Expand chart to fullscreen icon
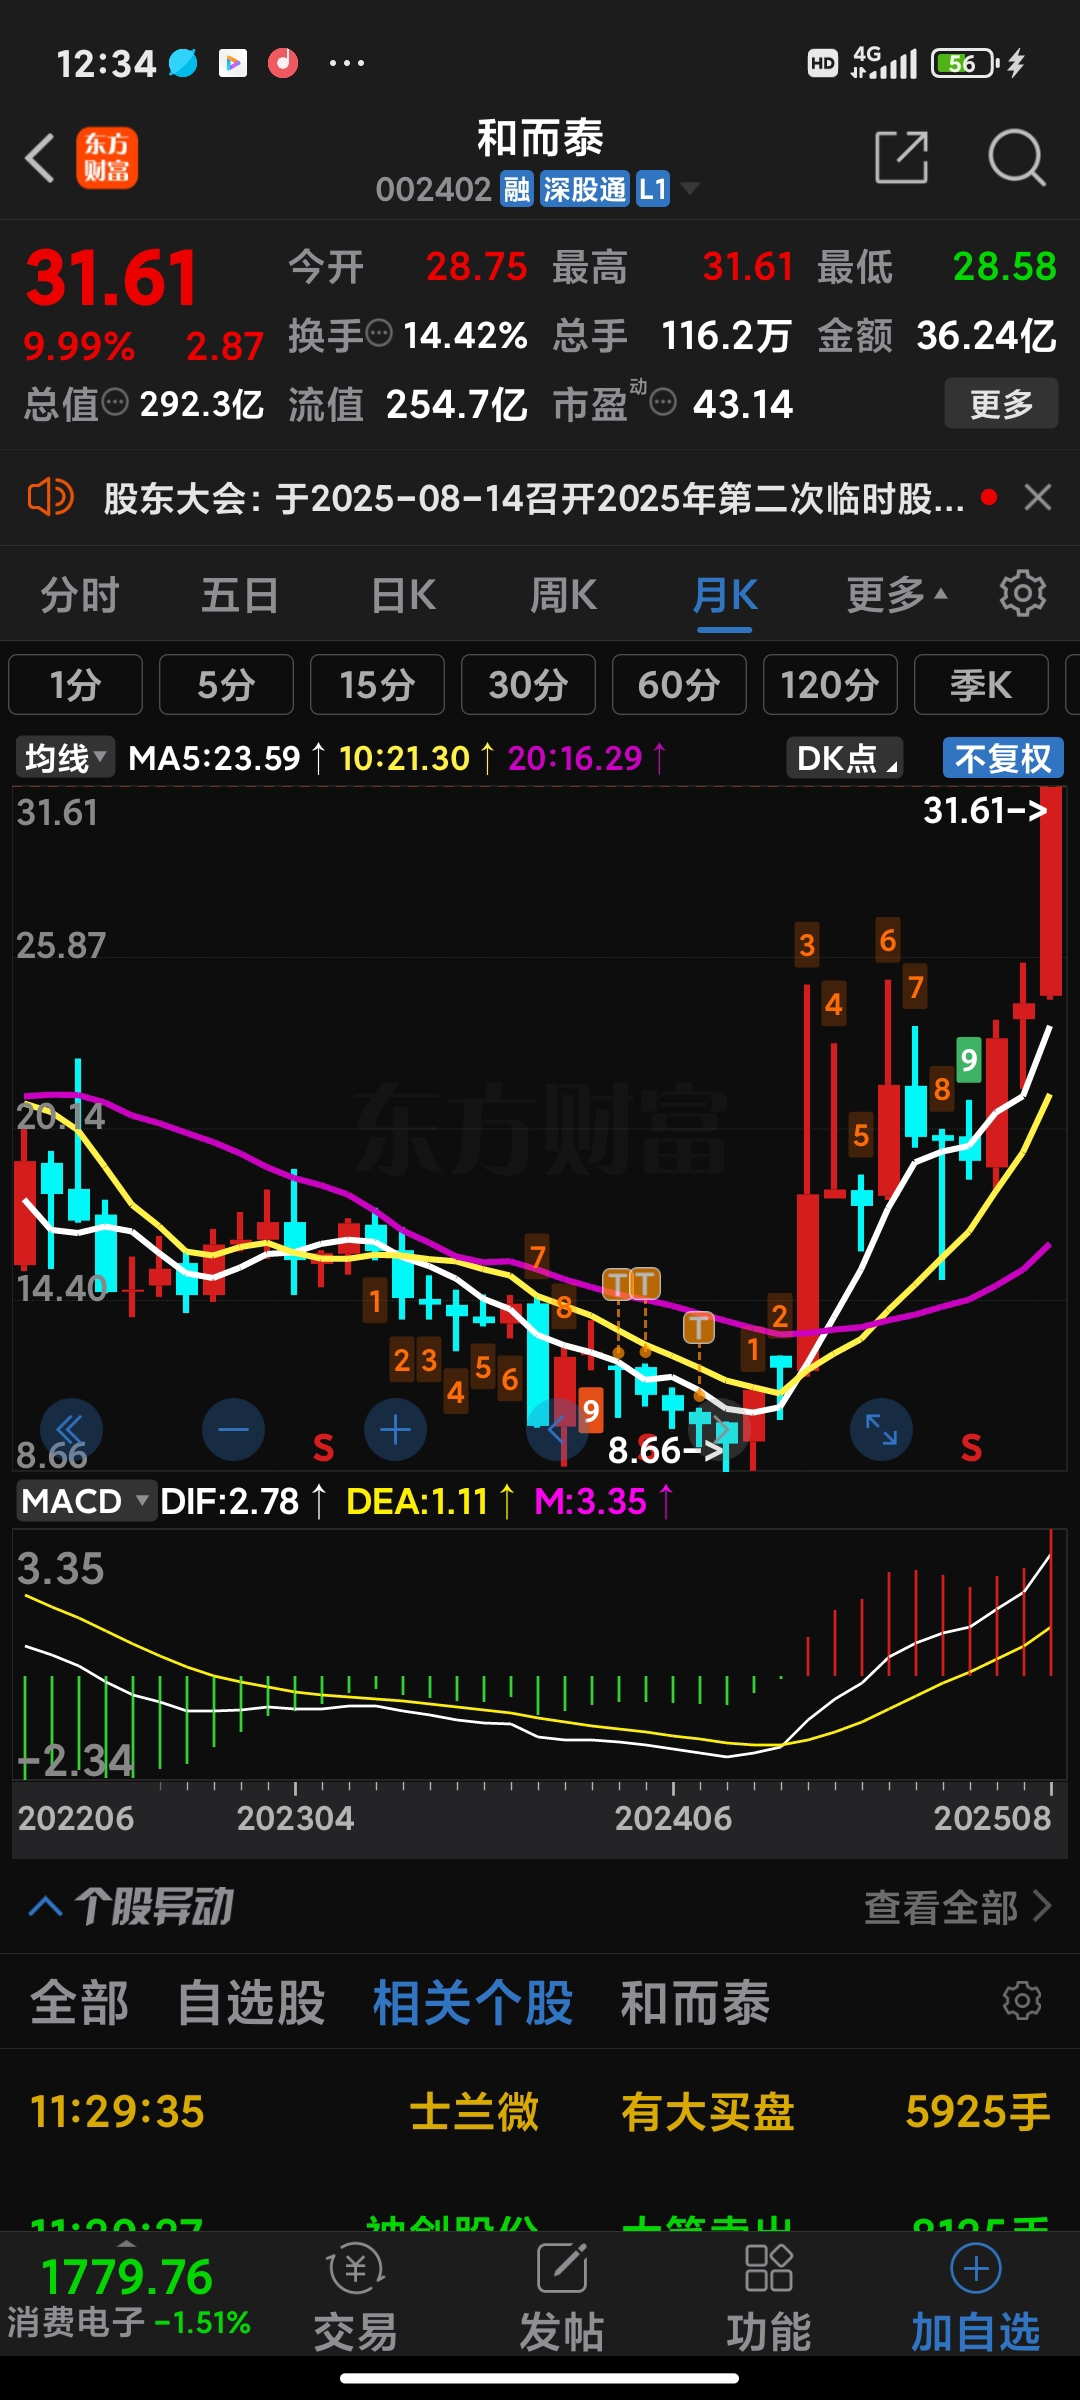 881,1429
